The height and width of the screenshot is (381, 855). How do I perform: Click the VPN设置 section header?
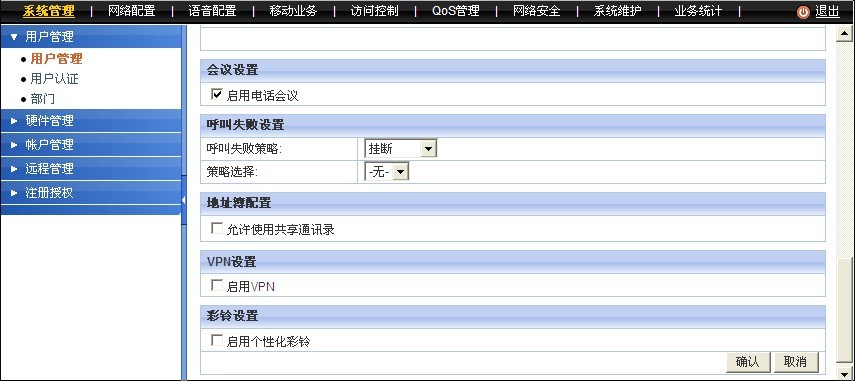tap(513, 262)
